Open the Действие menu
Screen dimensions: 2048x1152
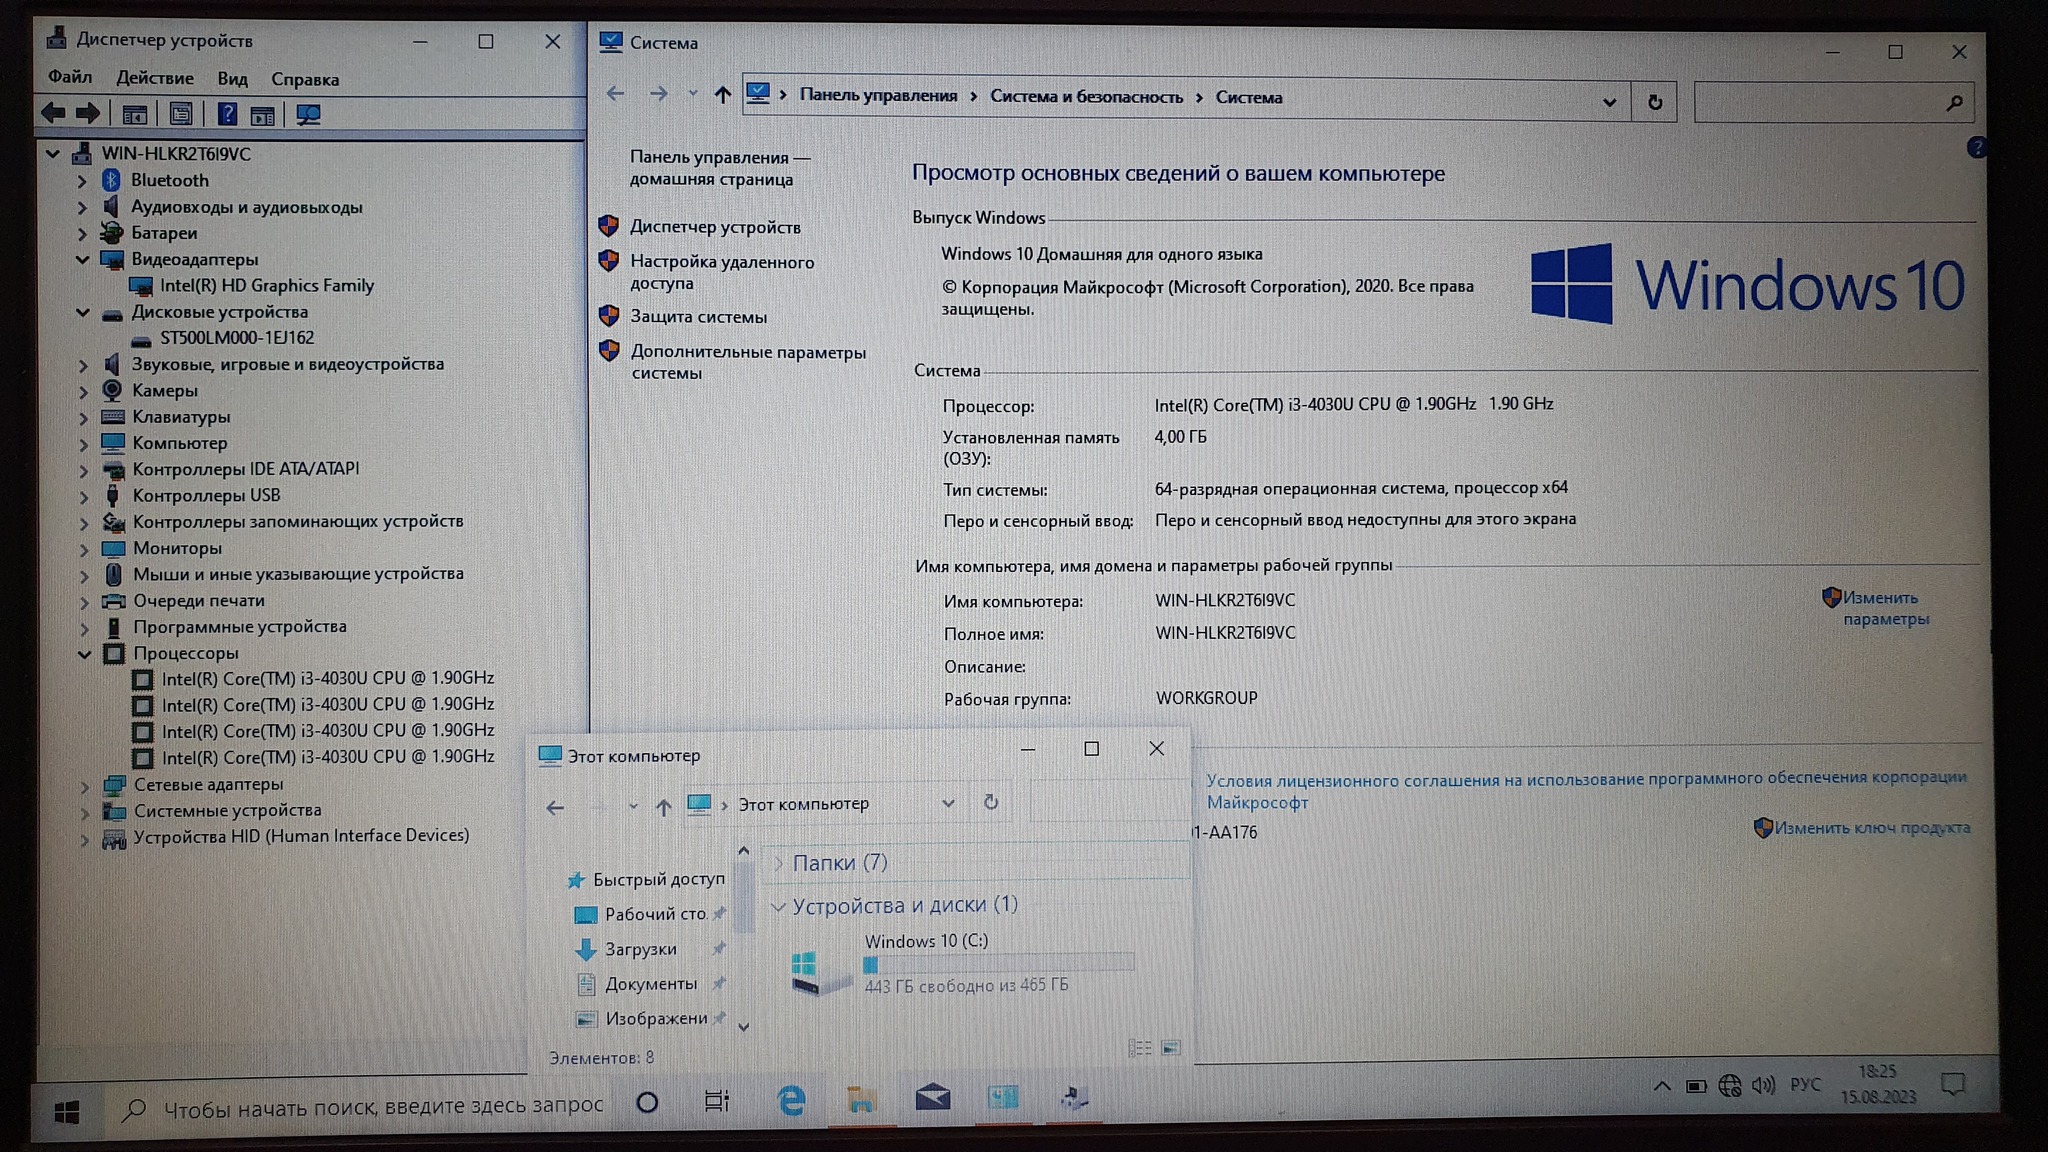(155, 78)
